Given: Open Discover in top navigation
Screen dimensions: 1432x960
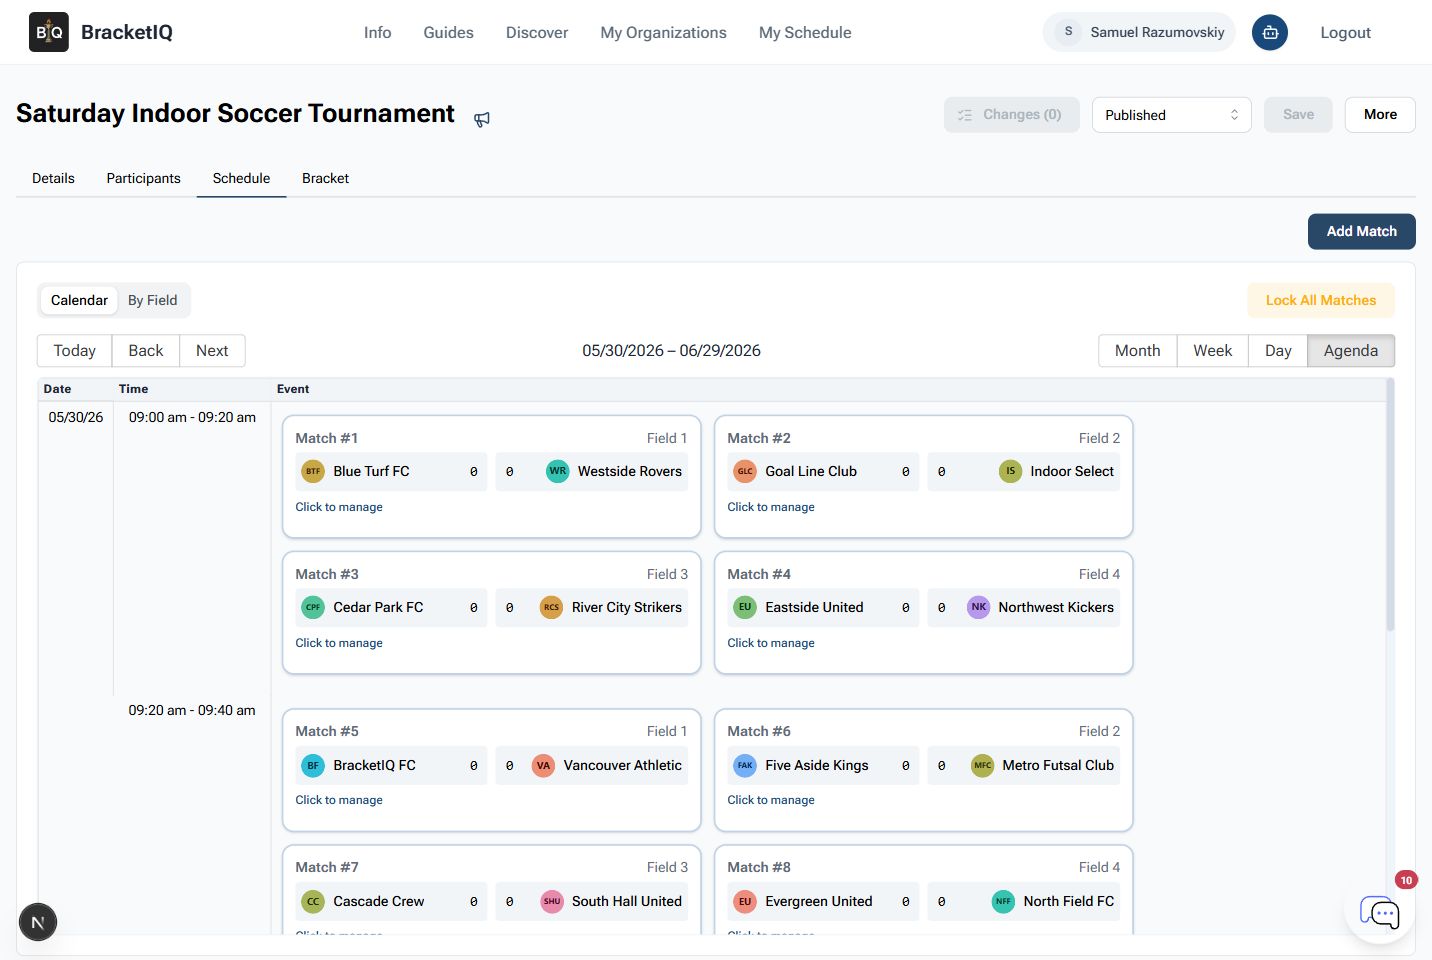Looking at the screenshot, I should click(537, 32).
